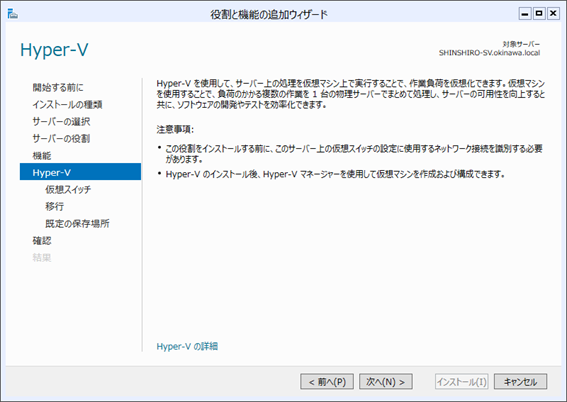
Task: Open the 仮想スイッチ sub-step
Action: [68, 189]
